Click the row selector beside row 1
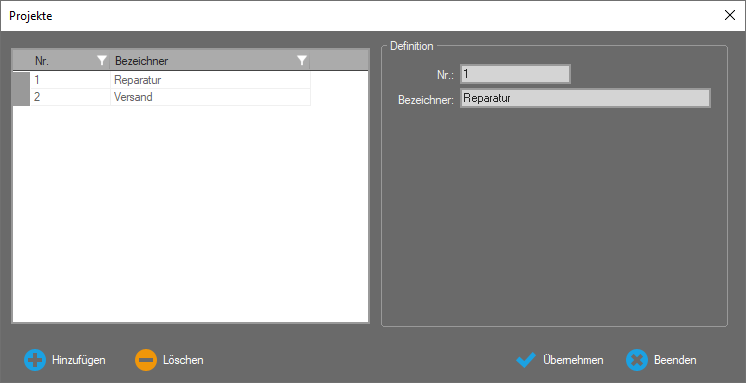746x383 pixels. point(21,80)
